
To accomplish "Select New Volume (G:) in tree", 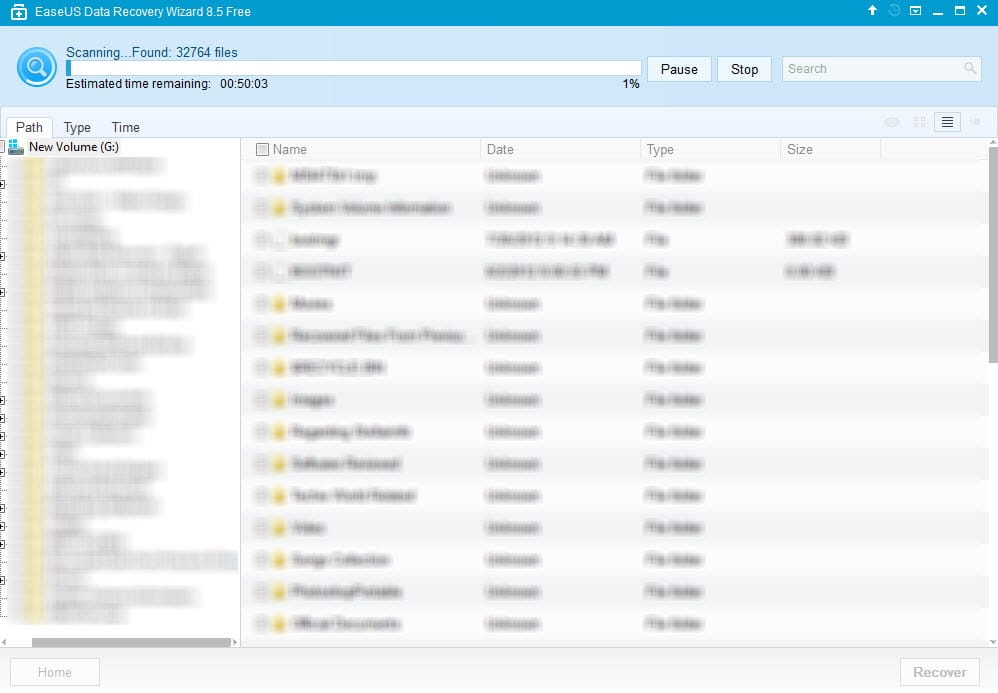I will pyautogui.click(x=74, y=147).
